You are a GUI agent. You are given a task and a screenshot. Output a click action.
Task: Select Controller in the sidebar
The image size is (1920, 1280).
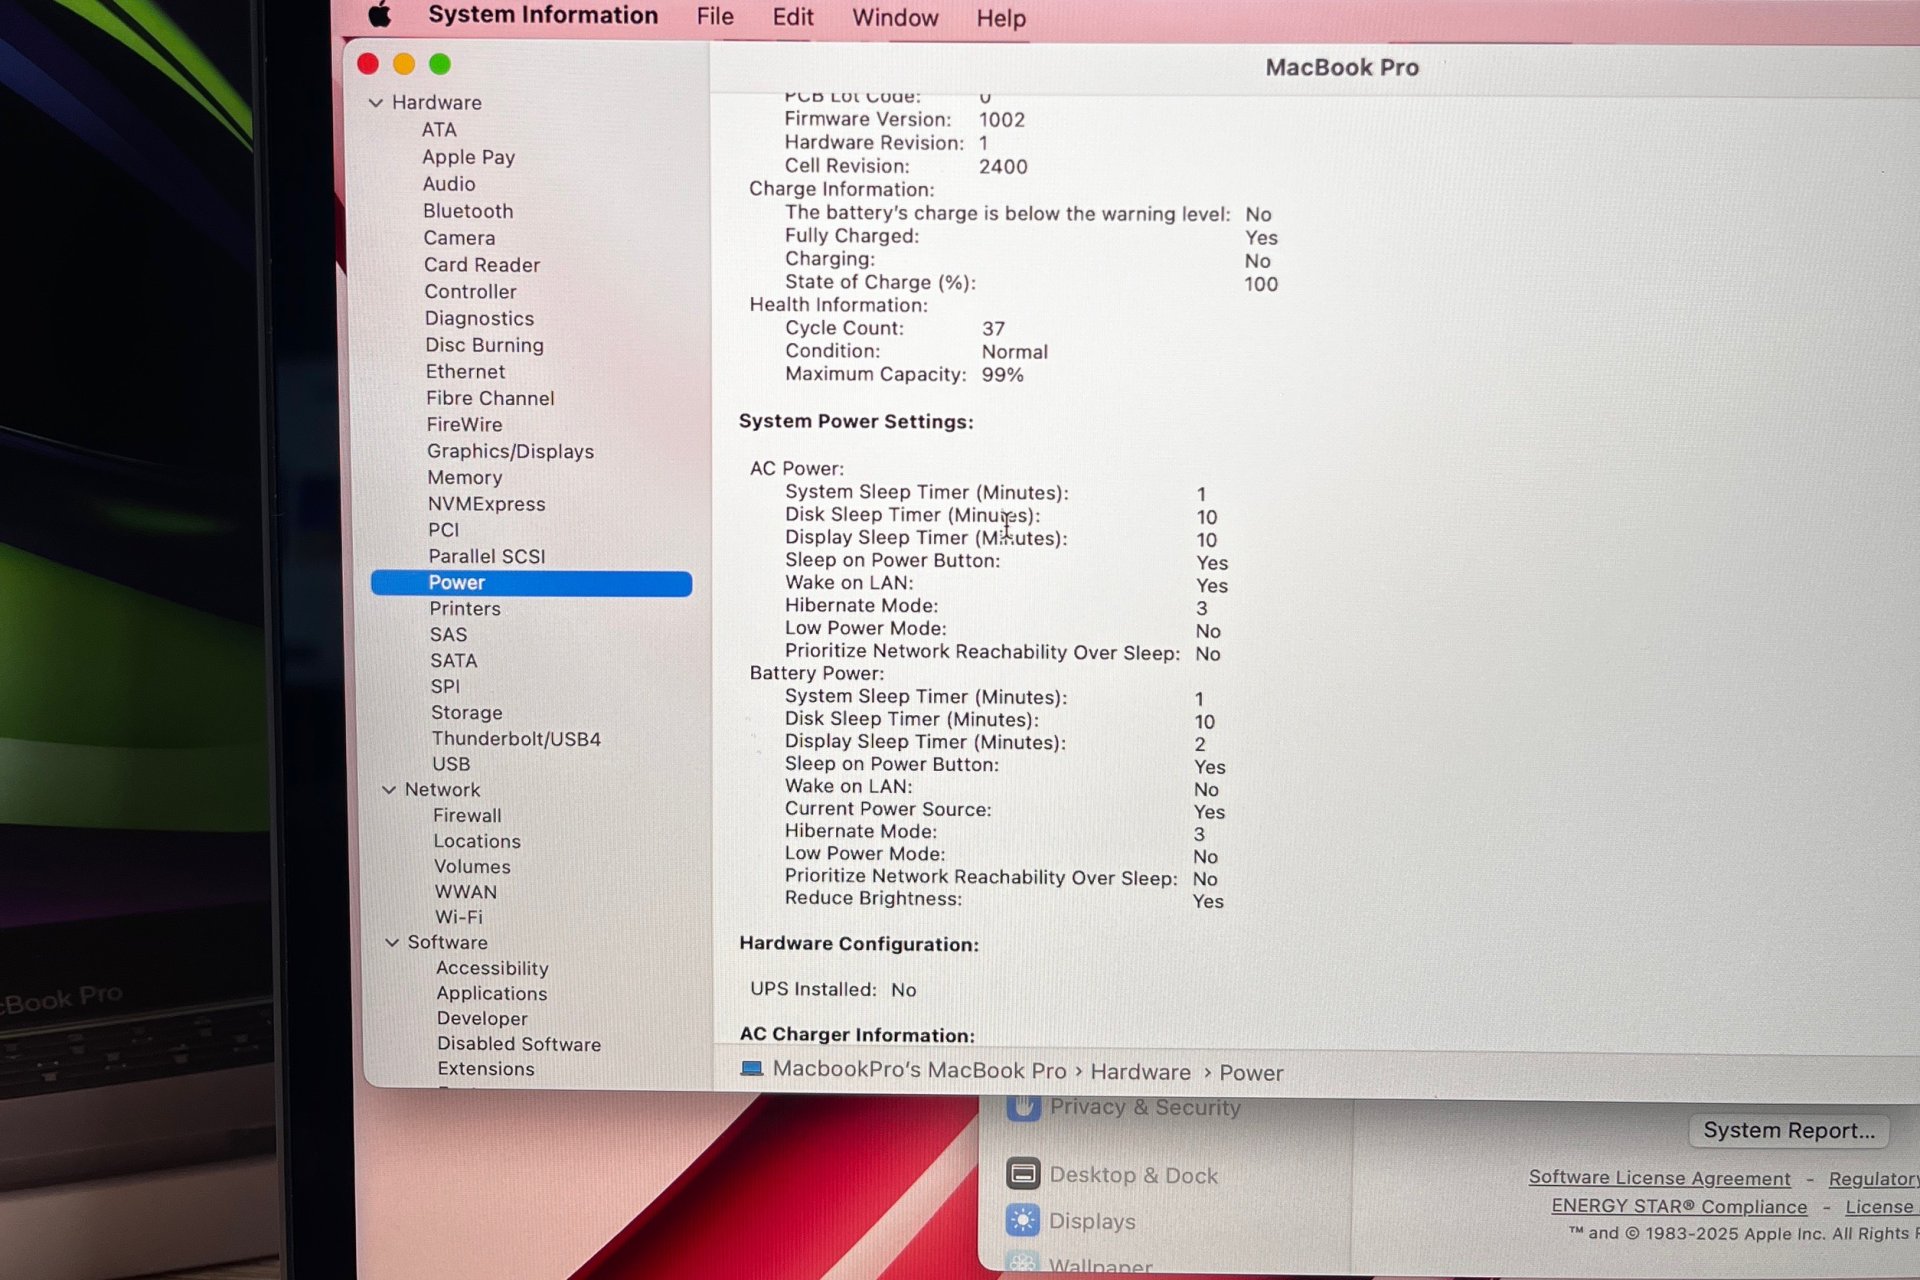470,292
